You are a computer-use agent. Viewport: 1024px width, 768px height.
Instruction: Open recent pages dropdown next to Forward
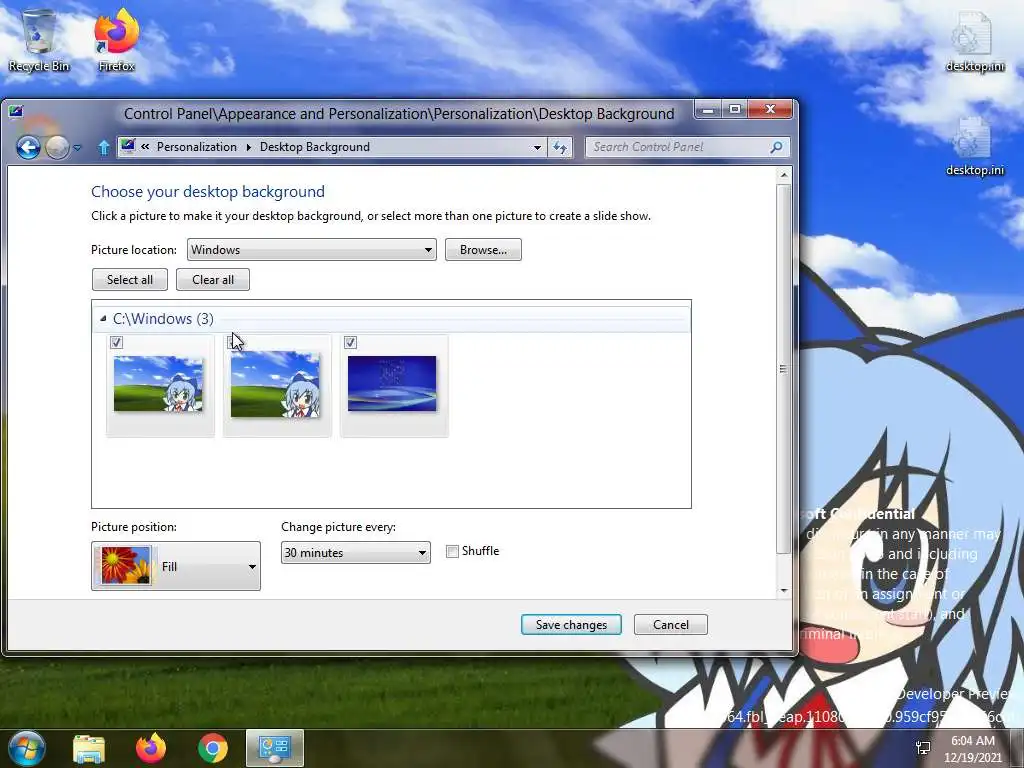78,148
